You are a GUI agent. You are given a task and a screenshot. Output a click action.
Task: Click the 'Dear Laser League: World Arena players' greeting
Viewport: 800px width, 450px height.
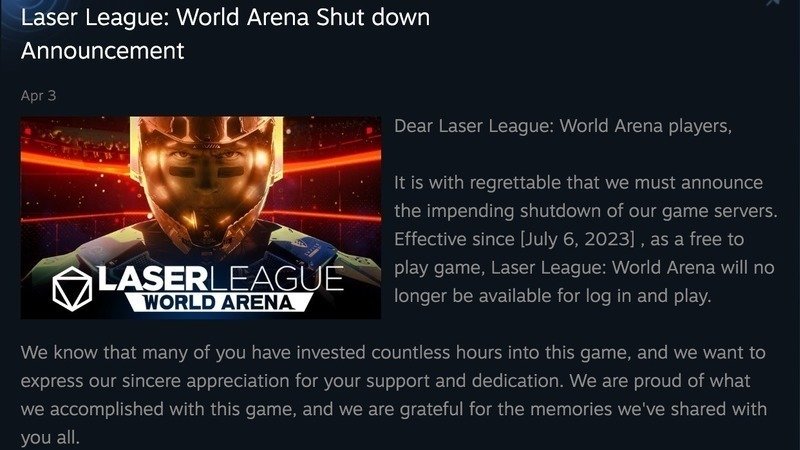click(x=563, y=126)
